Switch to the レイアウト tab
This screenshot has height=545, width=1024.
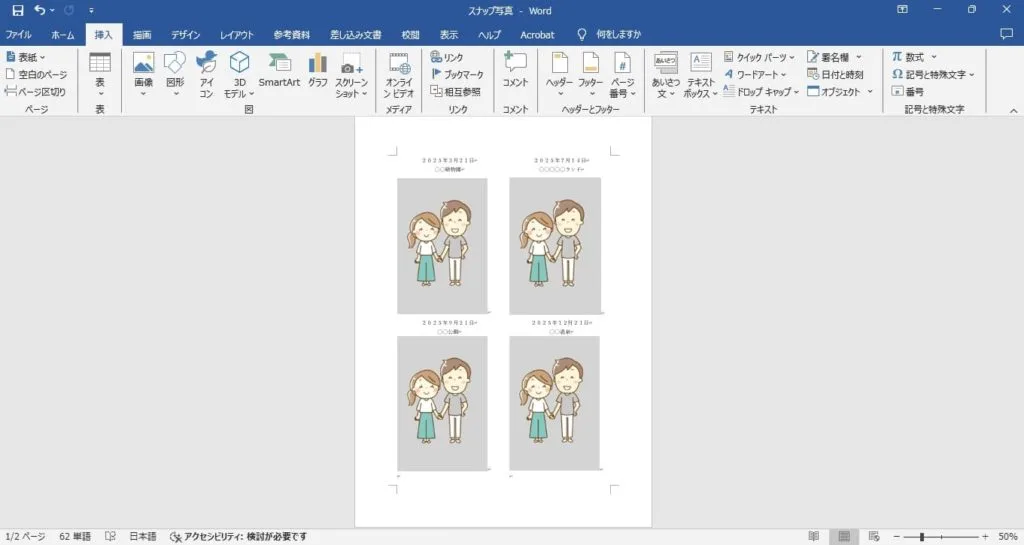tap(237, 34)
